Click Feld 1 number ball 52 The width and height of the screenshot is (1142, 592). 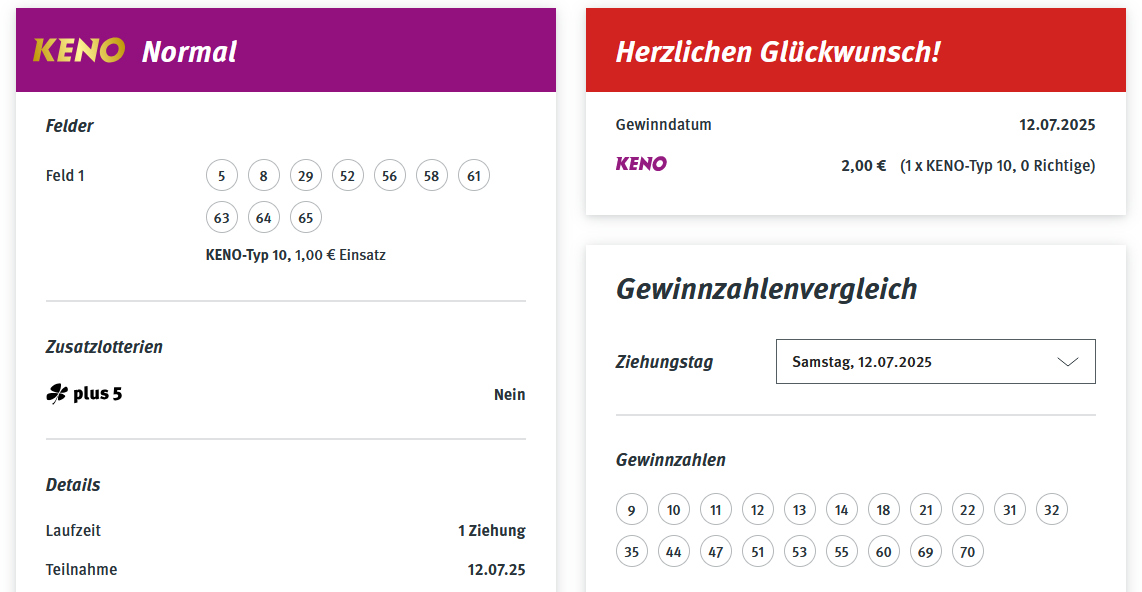(347, 175)
